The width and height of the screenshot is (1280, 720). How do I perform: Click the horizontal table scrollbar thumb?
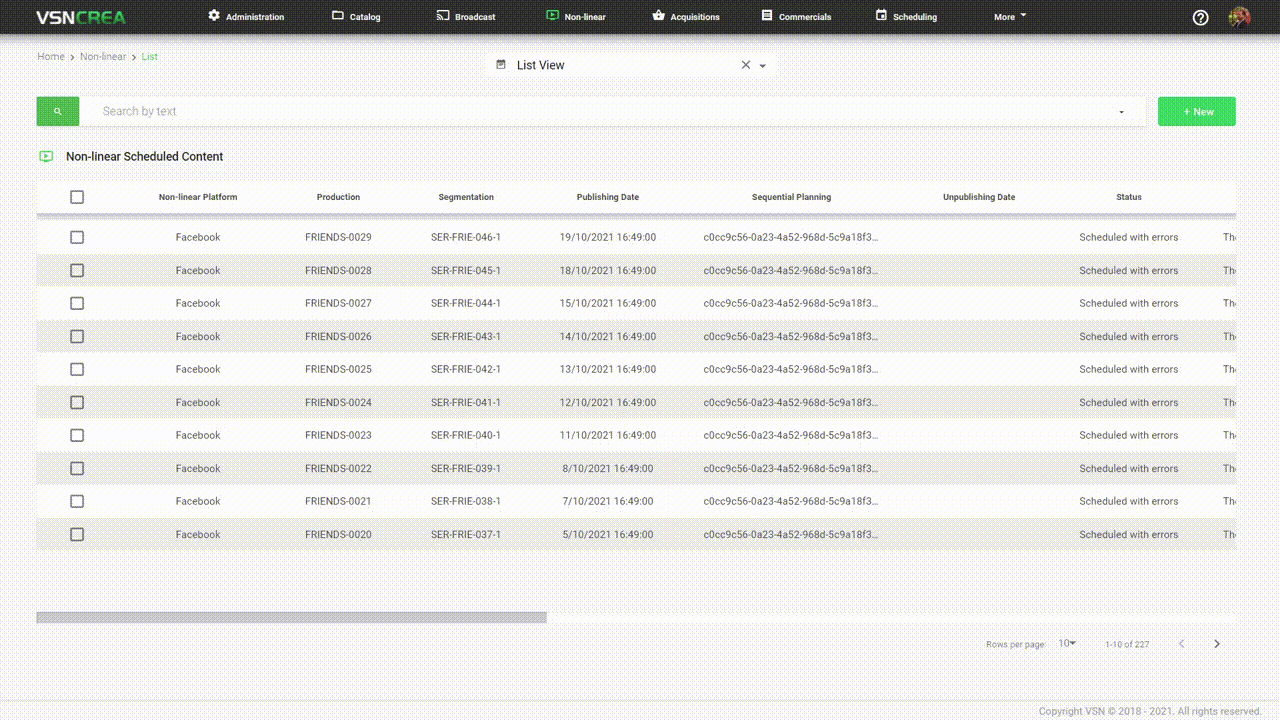pos(292,618)
